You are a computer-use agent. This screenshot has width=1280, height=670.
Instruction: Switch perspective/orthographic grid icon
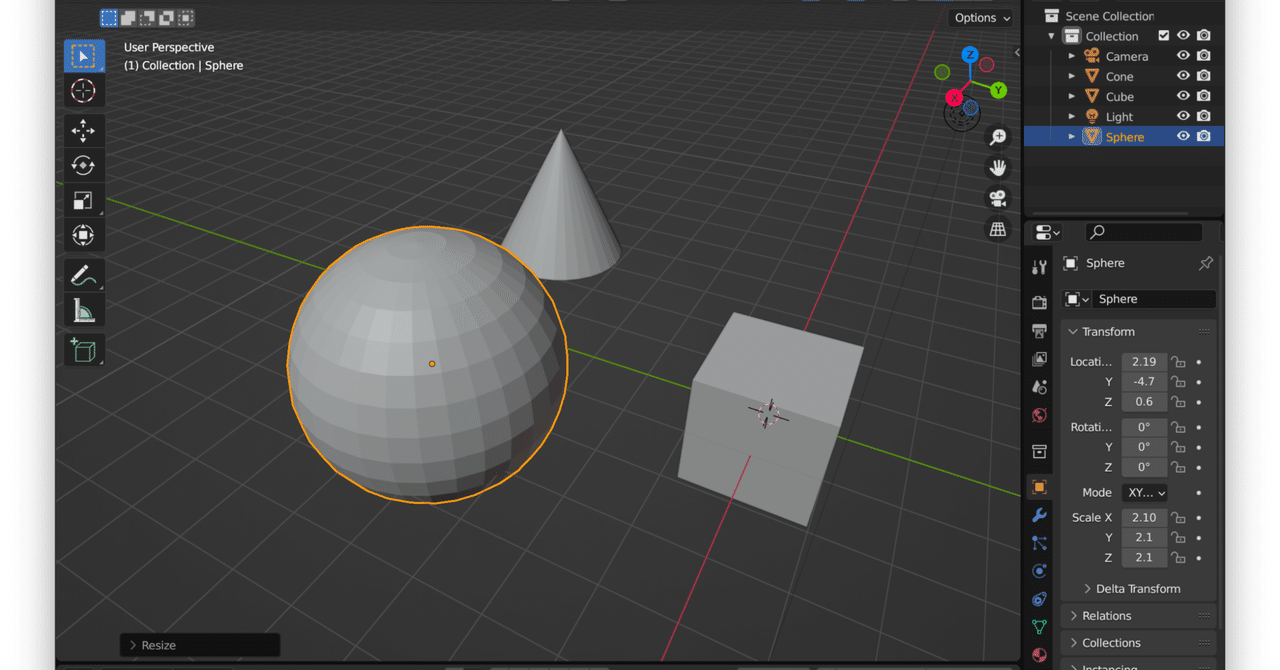(997, 229)
